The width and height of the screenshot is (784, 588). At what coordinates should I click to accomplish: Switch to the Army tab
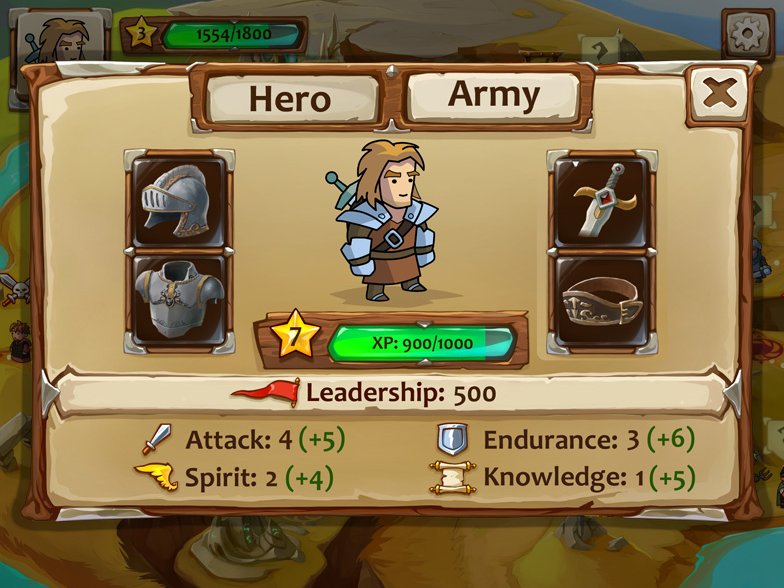coord(494,96)
